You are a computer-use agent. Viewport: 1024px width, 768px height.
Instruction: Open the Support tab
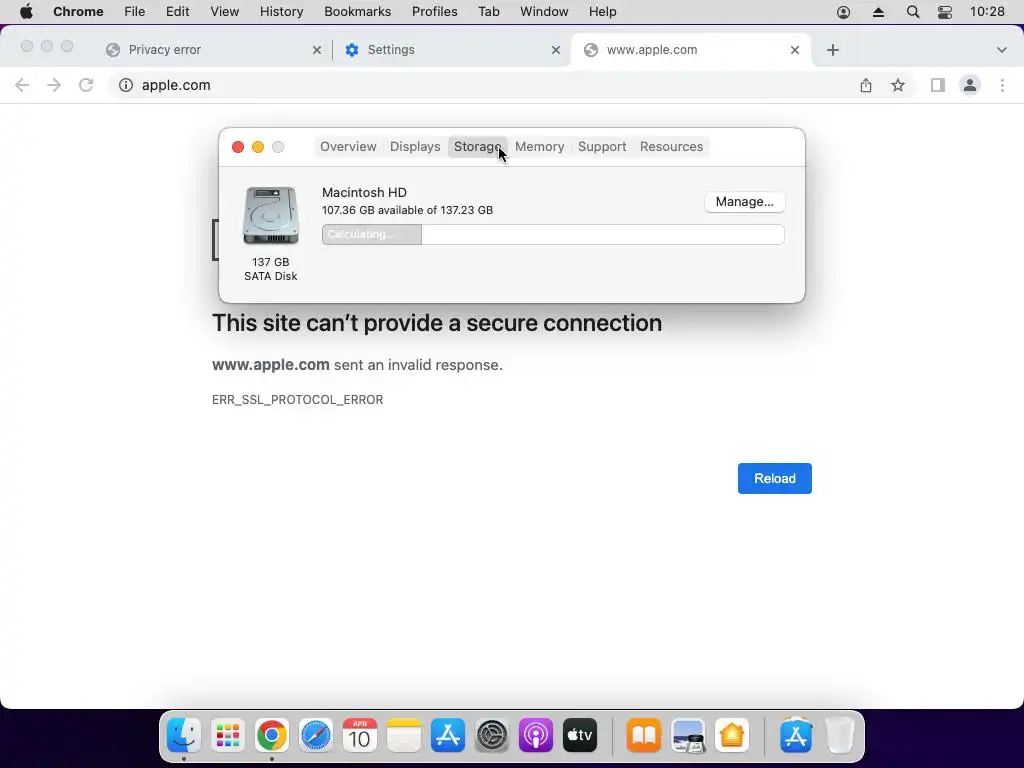coord(602,147)
